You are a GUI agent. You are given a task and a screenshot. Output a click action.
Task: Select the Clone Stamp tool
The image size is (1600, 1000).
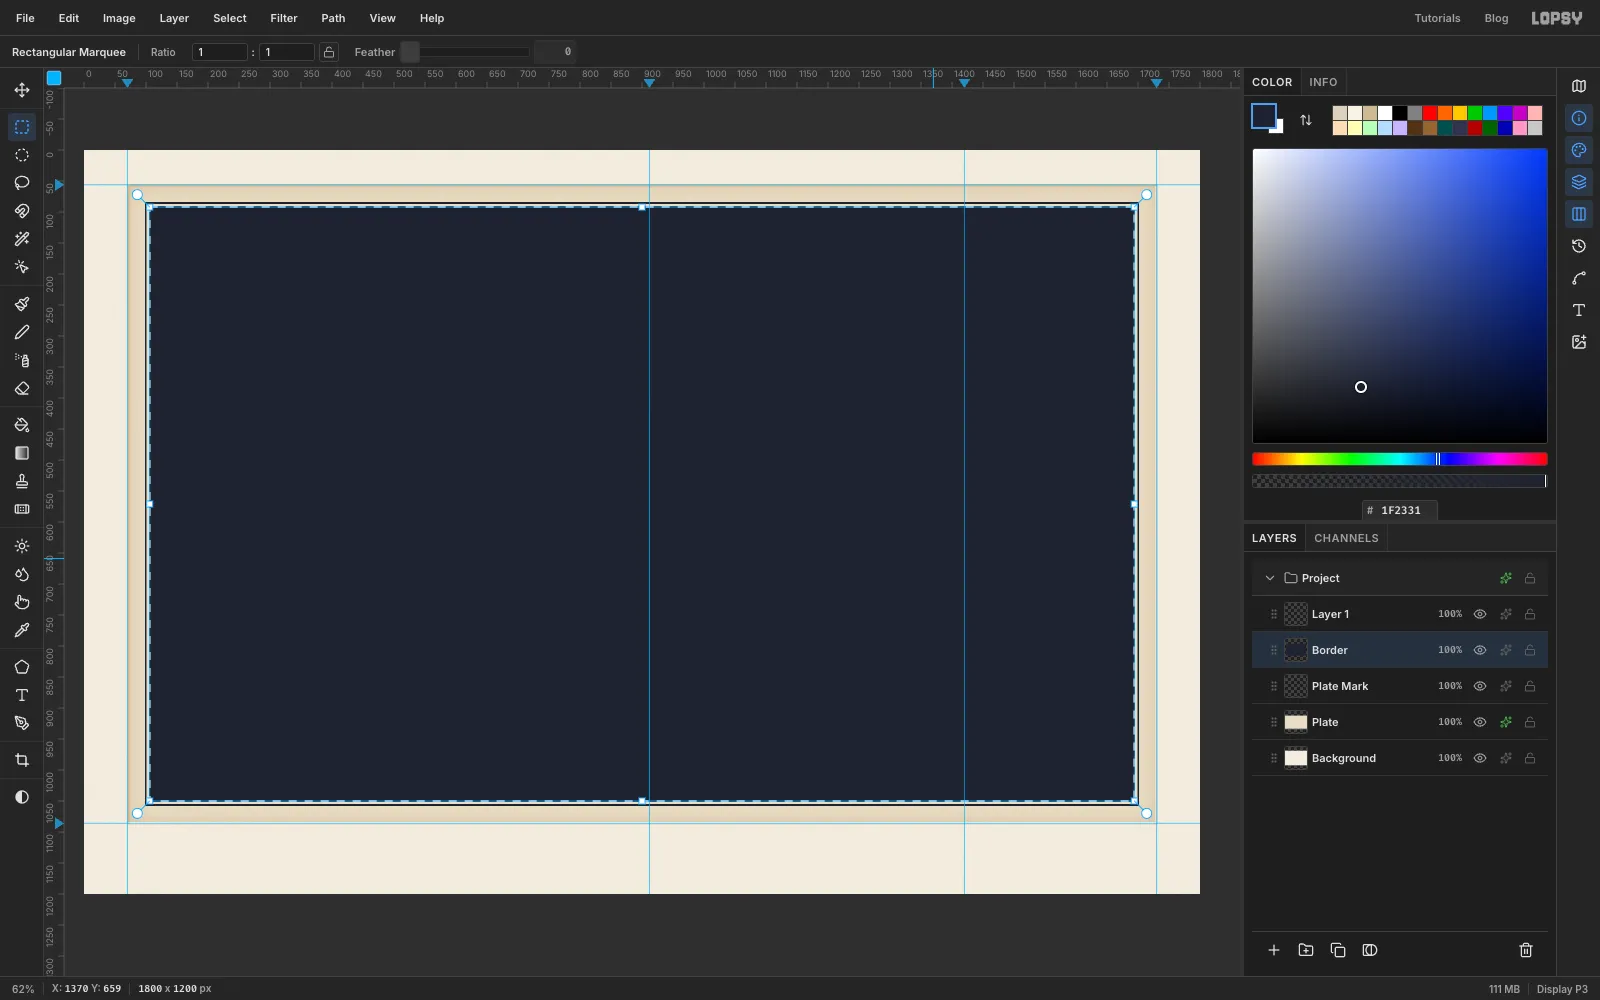[x=22, y=481]
